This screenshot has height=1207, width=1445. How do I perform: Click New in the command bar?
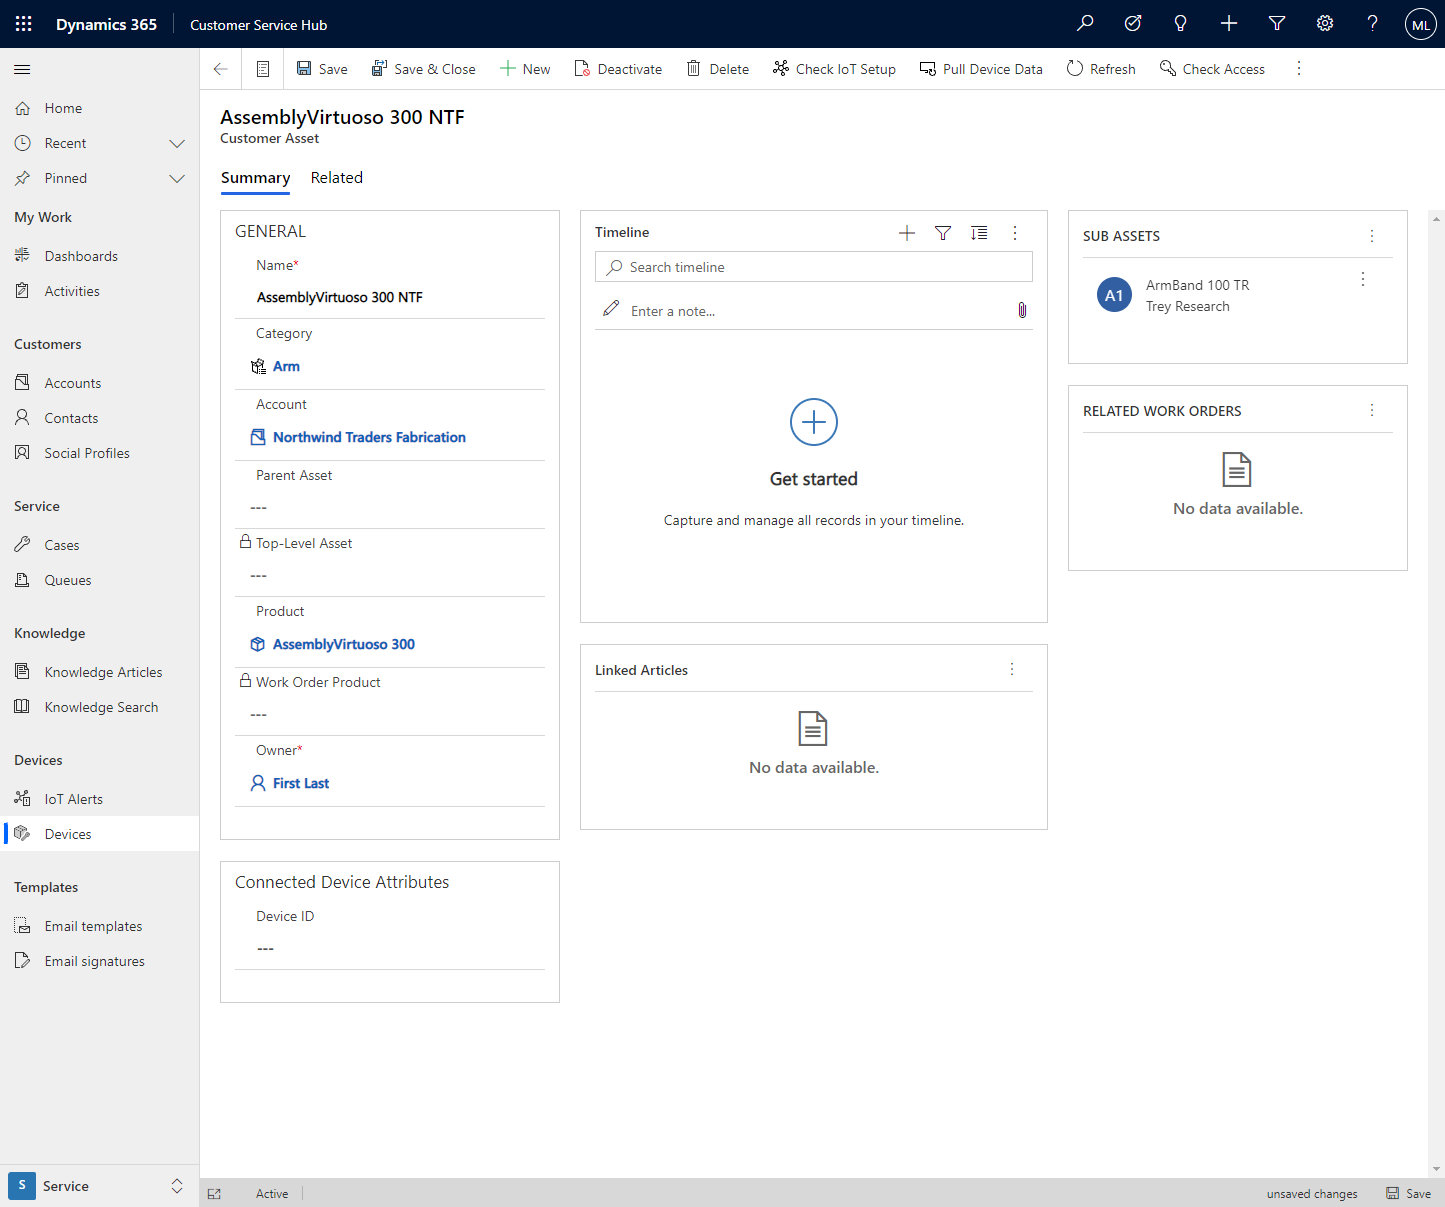point(525,69)
